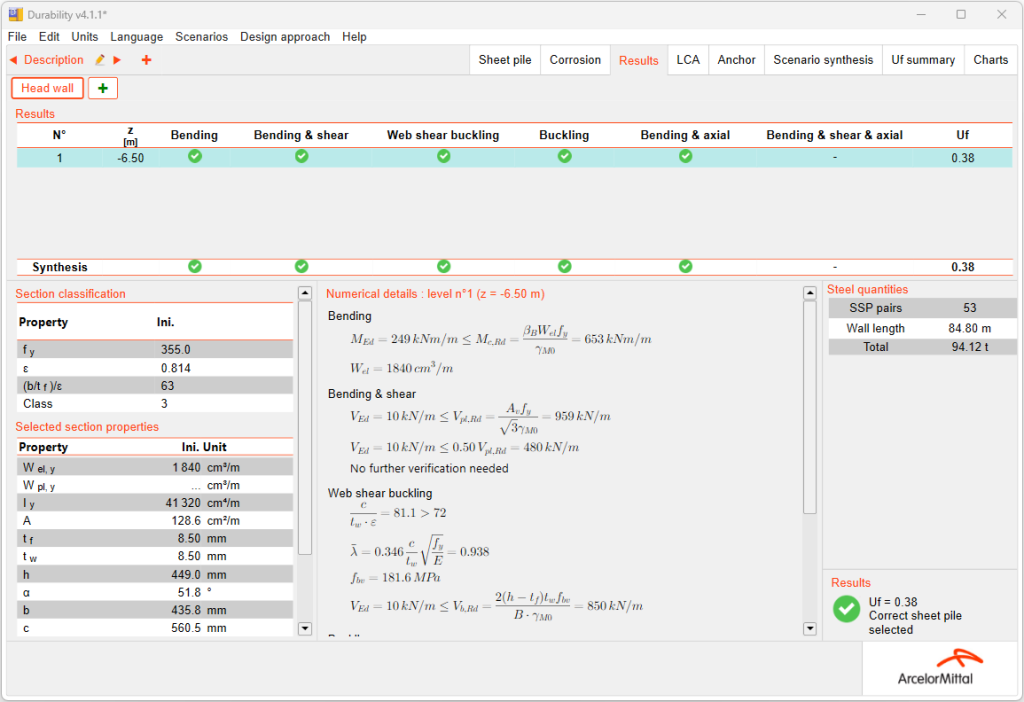Click the Synthesis row label
The width and height of the screenshot is (1024, 702).
tap(59, 267)
